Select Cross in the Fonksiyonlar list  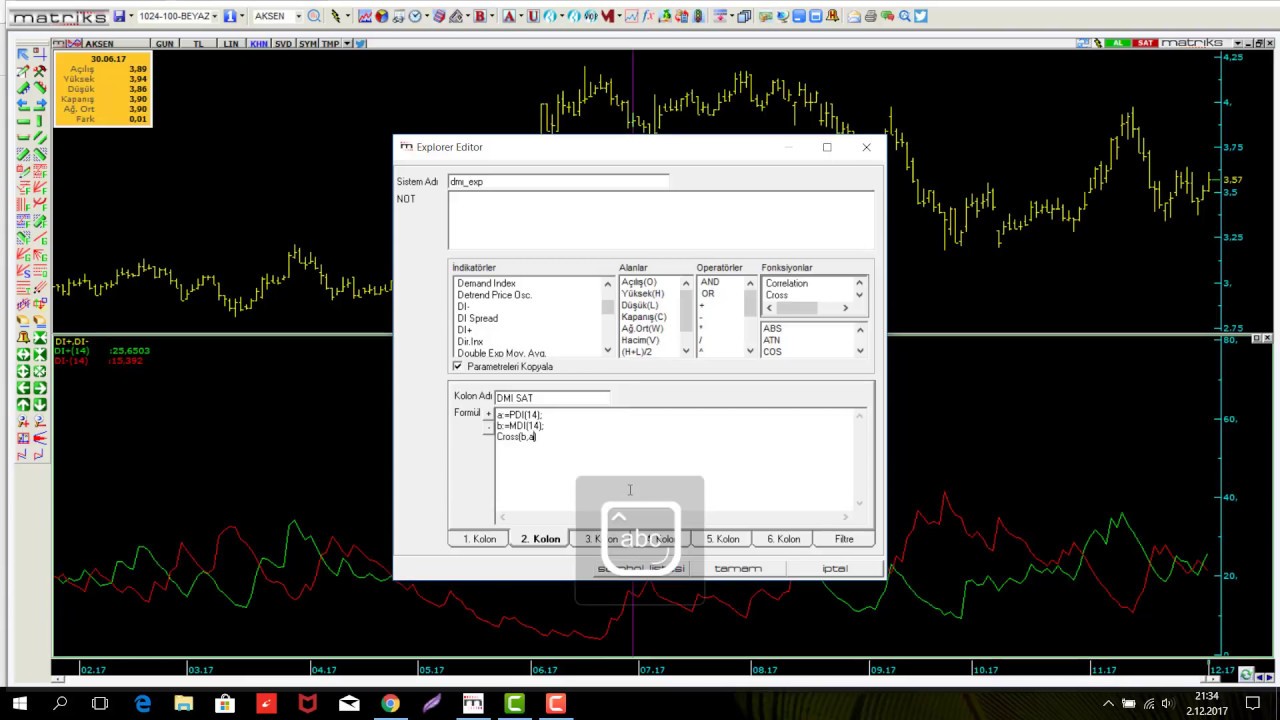point(777,295)
